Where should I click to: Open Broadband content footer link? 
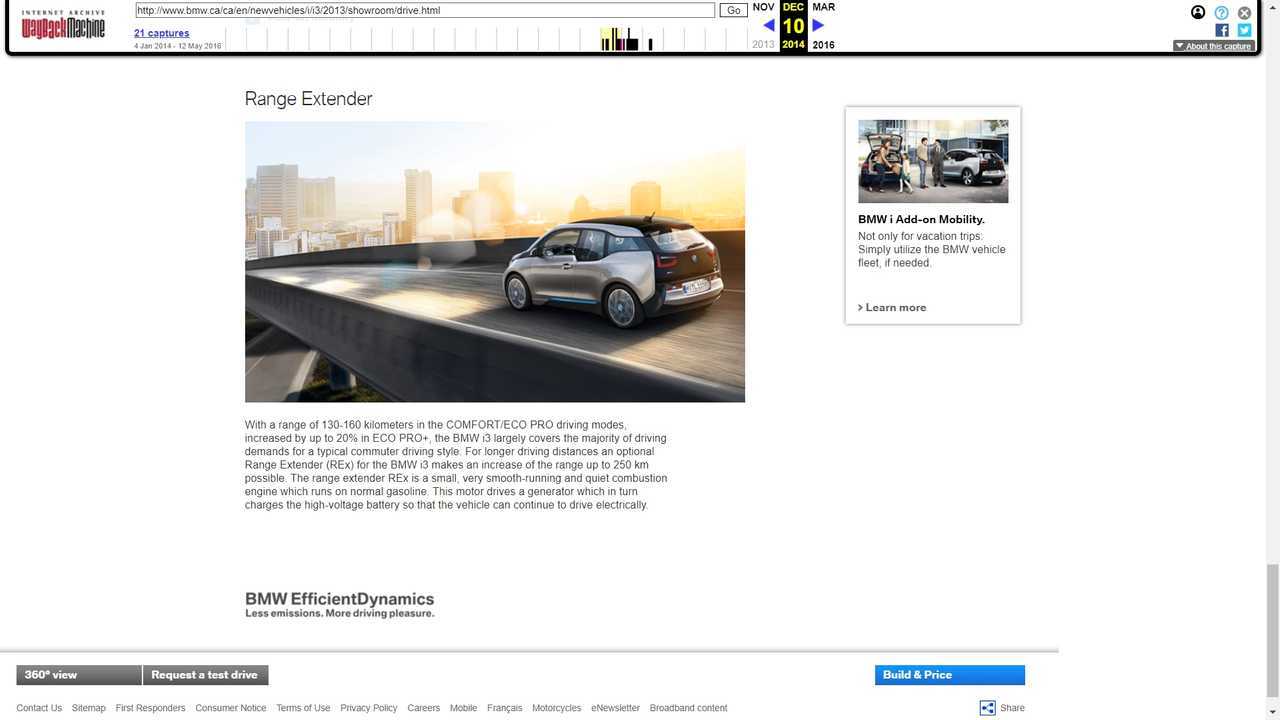[x=688, y=708]
